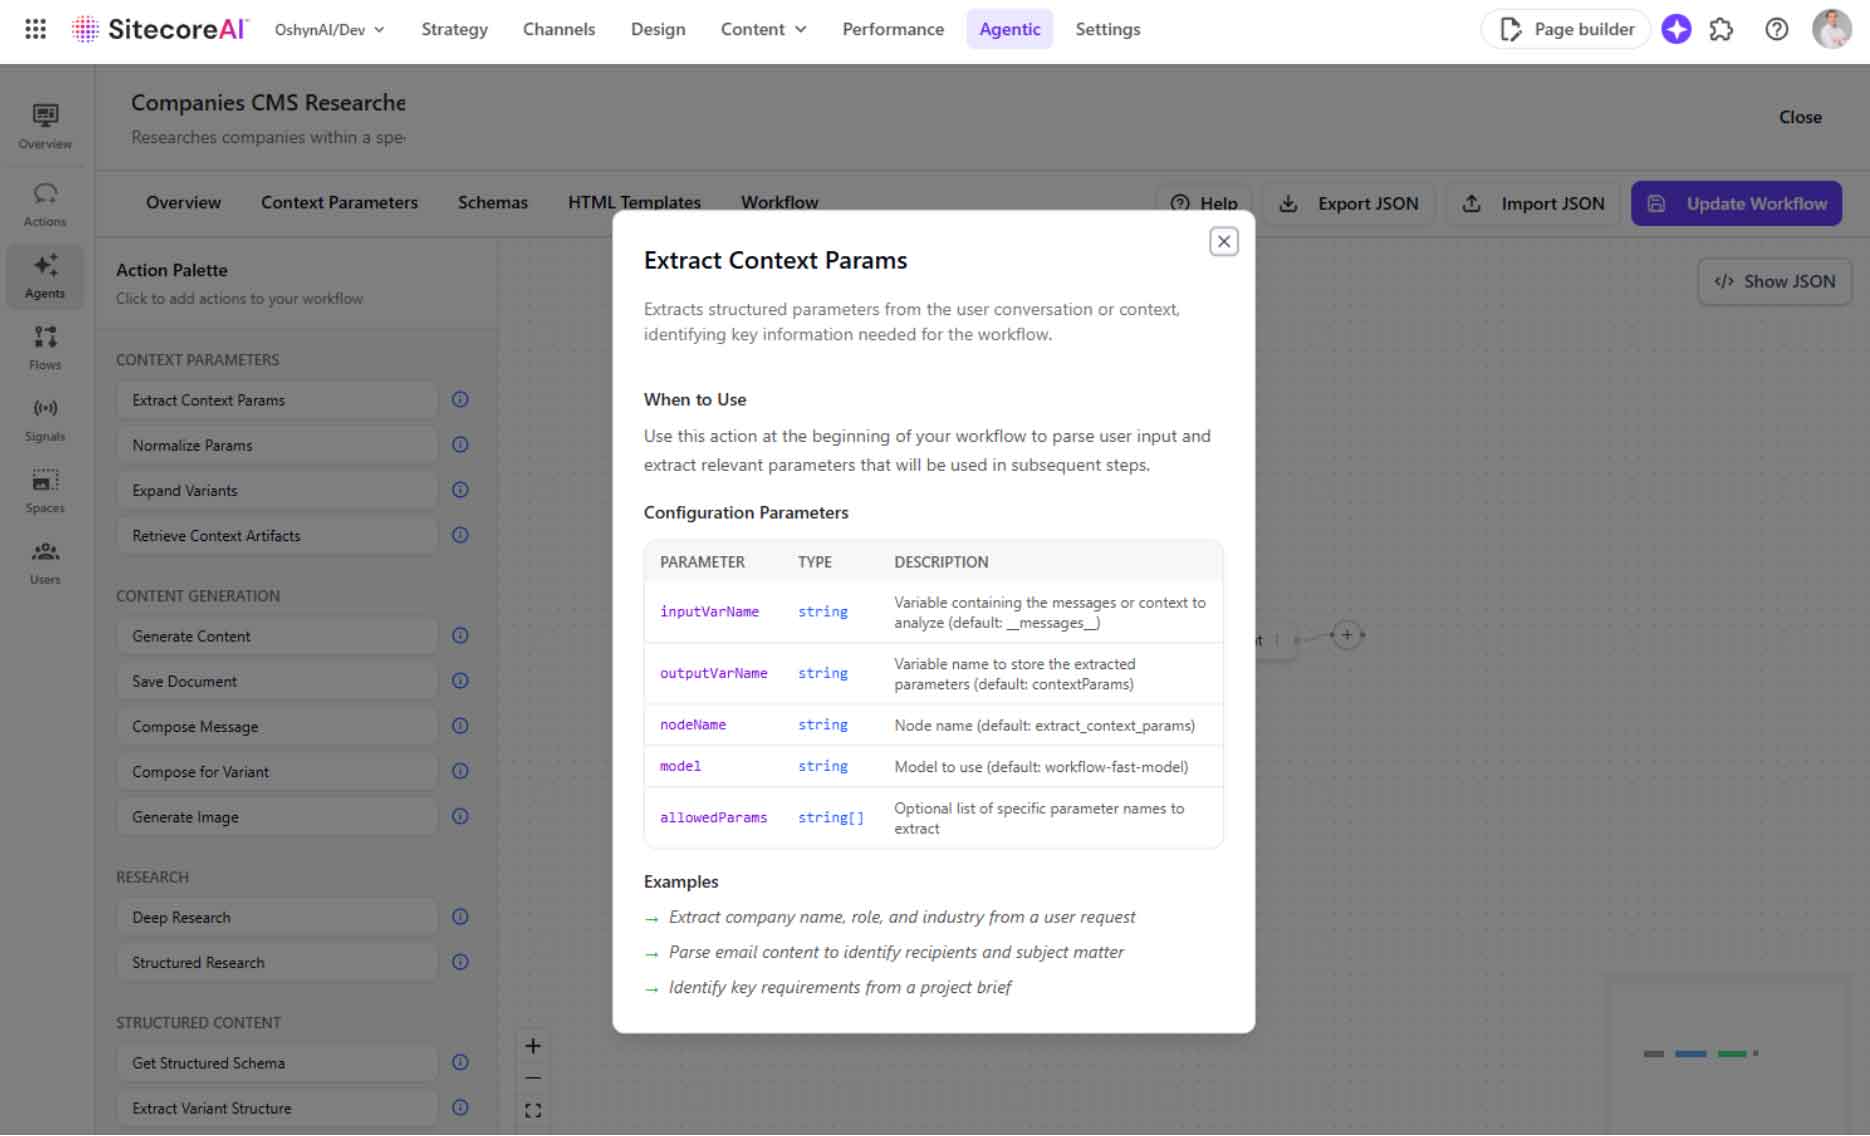The width and height of the screenshot is (1870, 1136).
Task: Switch to the HTML Templates tab
Action: point(634,202)
